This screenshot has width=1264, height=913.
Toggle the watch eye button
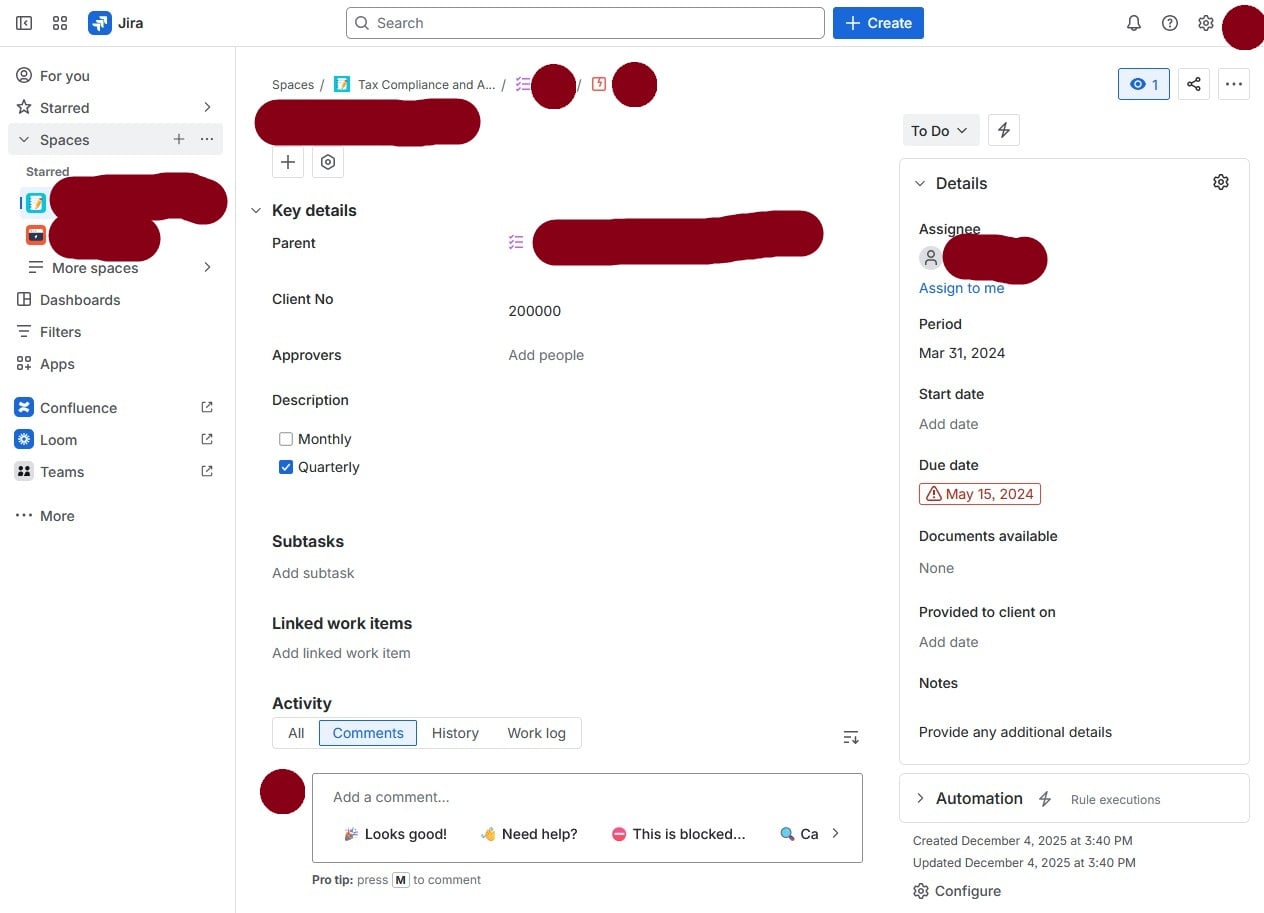point(1144,84)
